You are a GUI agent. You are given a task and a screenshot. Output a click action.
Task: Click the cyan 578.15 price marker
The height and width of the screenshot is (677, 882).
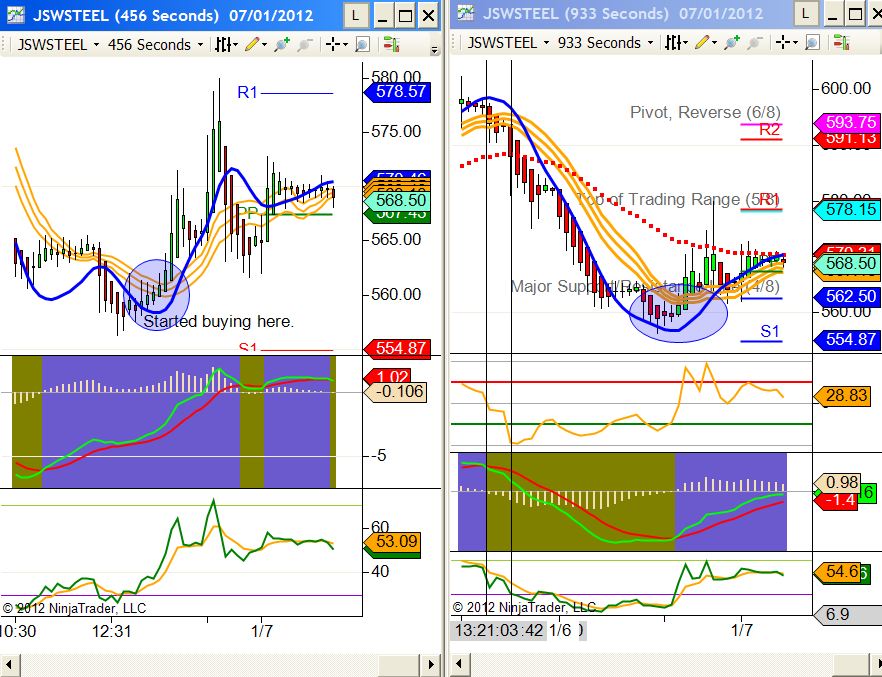848,210
